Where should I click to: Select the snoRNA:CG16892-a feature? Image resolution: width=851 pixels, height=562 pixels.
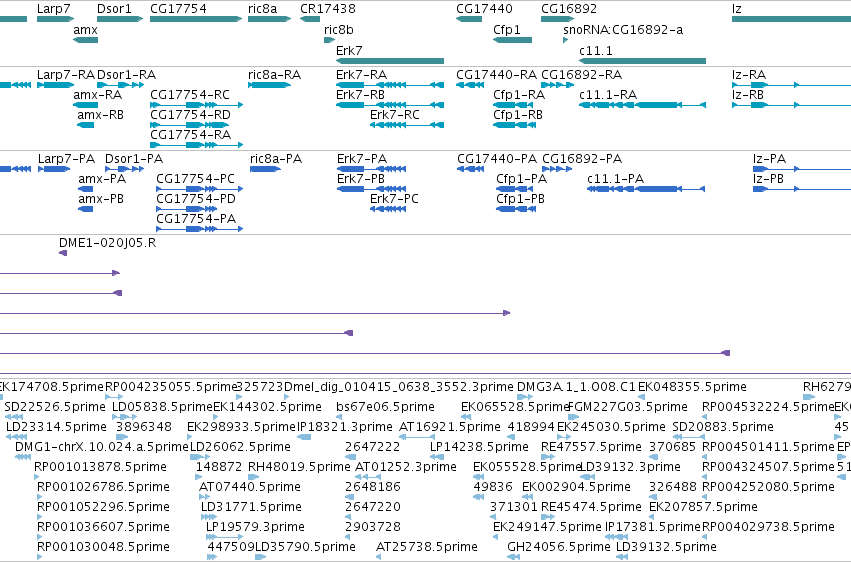click(566, 40)
